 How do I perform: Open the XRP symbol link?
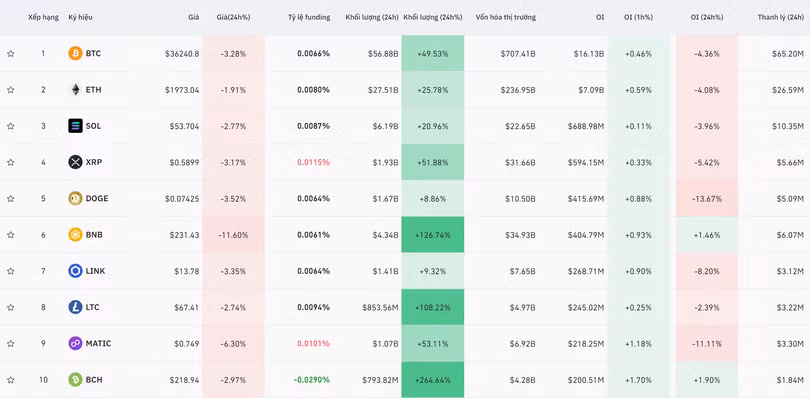coord(94,162)
